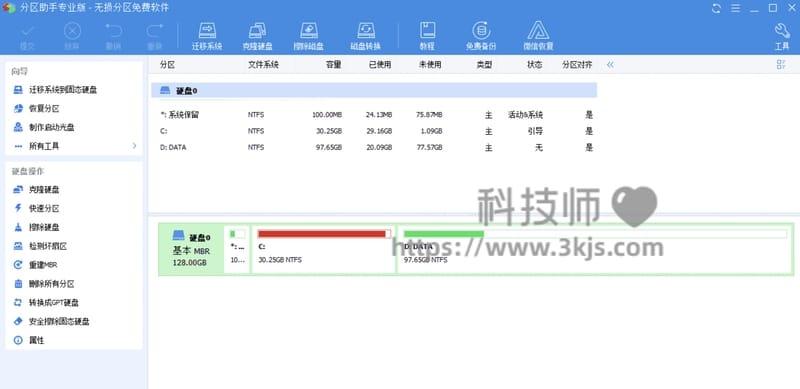This screenshot has height=389, width=800.
Task: Click the 撤销 (undo) arrow icon
Action: coord(113,31)
